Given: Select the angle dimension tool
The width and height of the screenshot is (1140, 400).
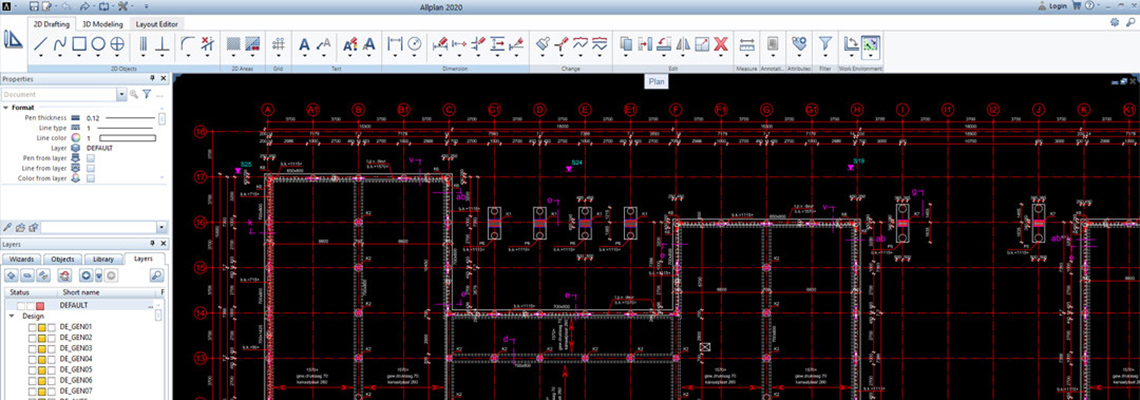Looking at the screenshot, I should click(x=414, y=44).
